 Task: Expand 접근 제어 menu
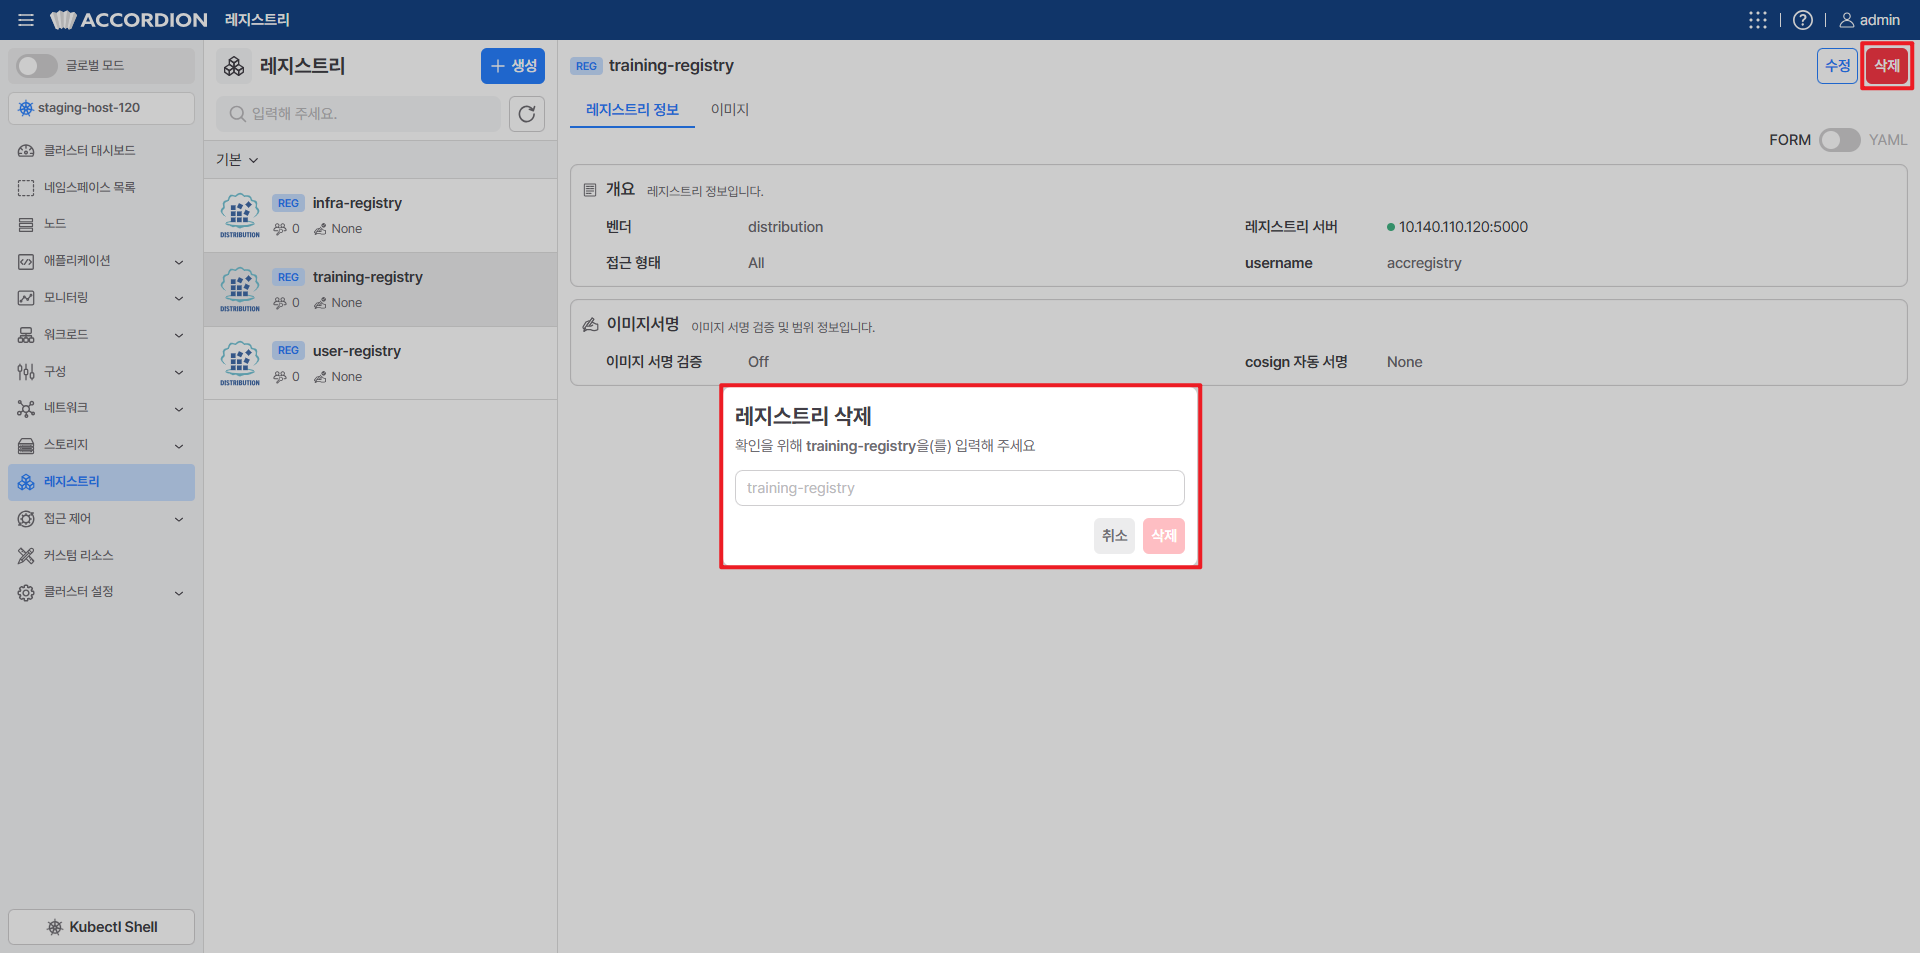[x=101, y=519]
